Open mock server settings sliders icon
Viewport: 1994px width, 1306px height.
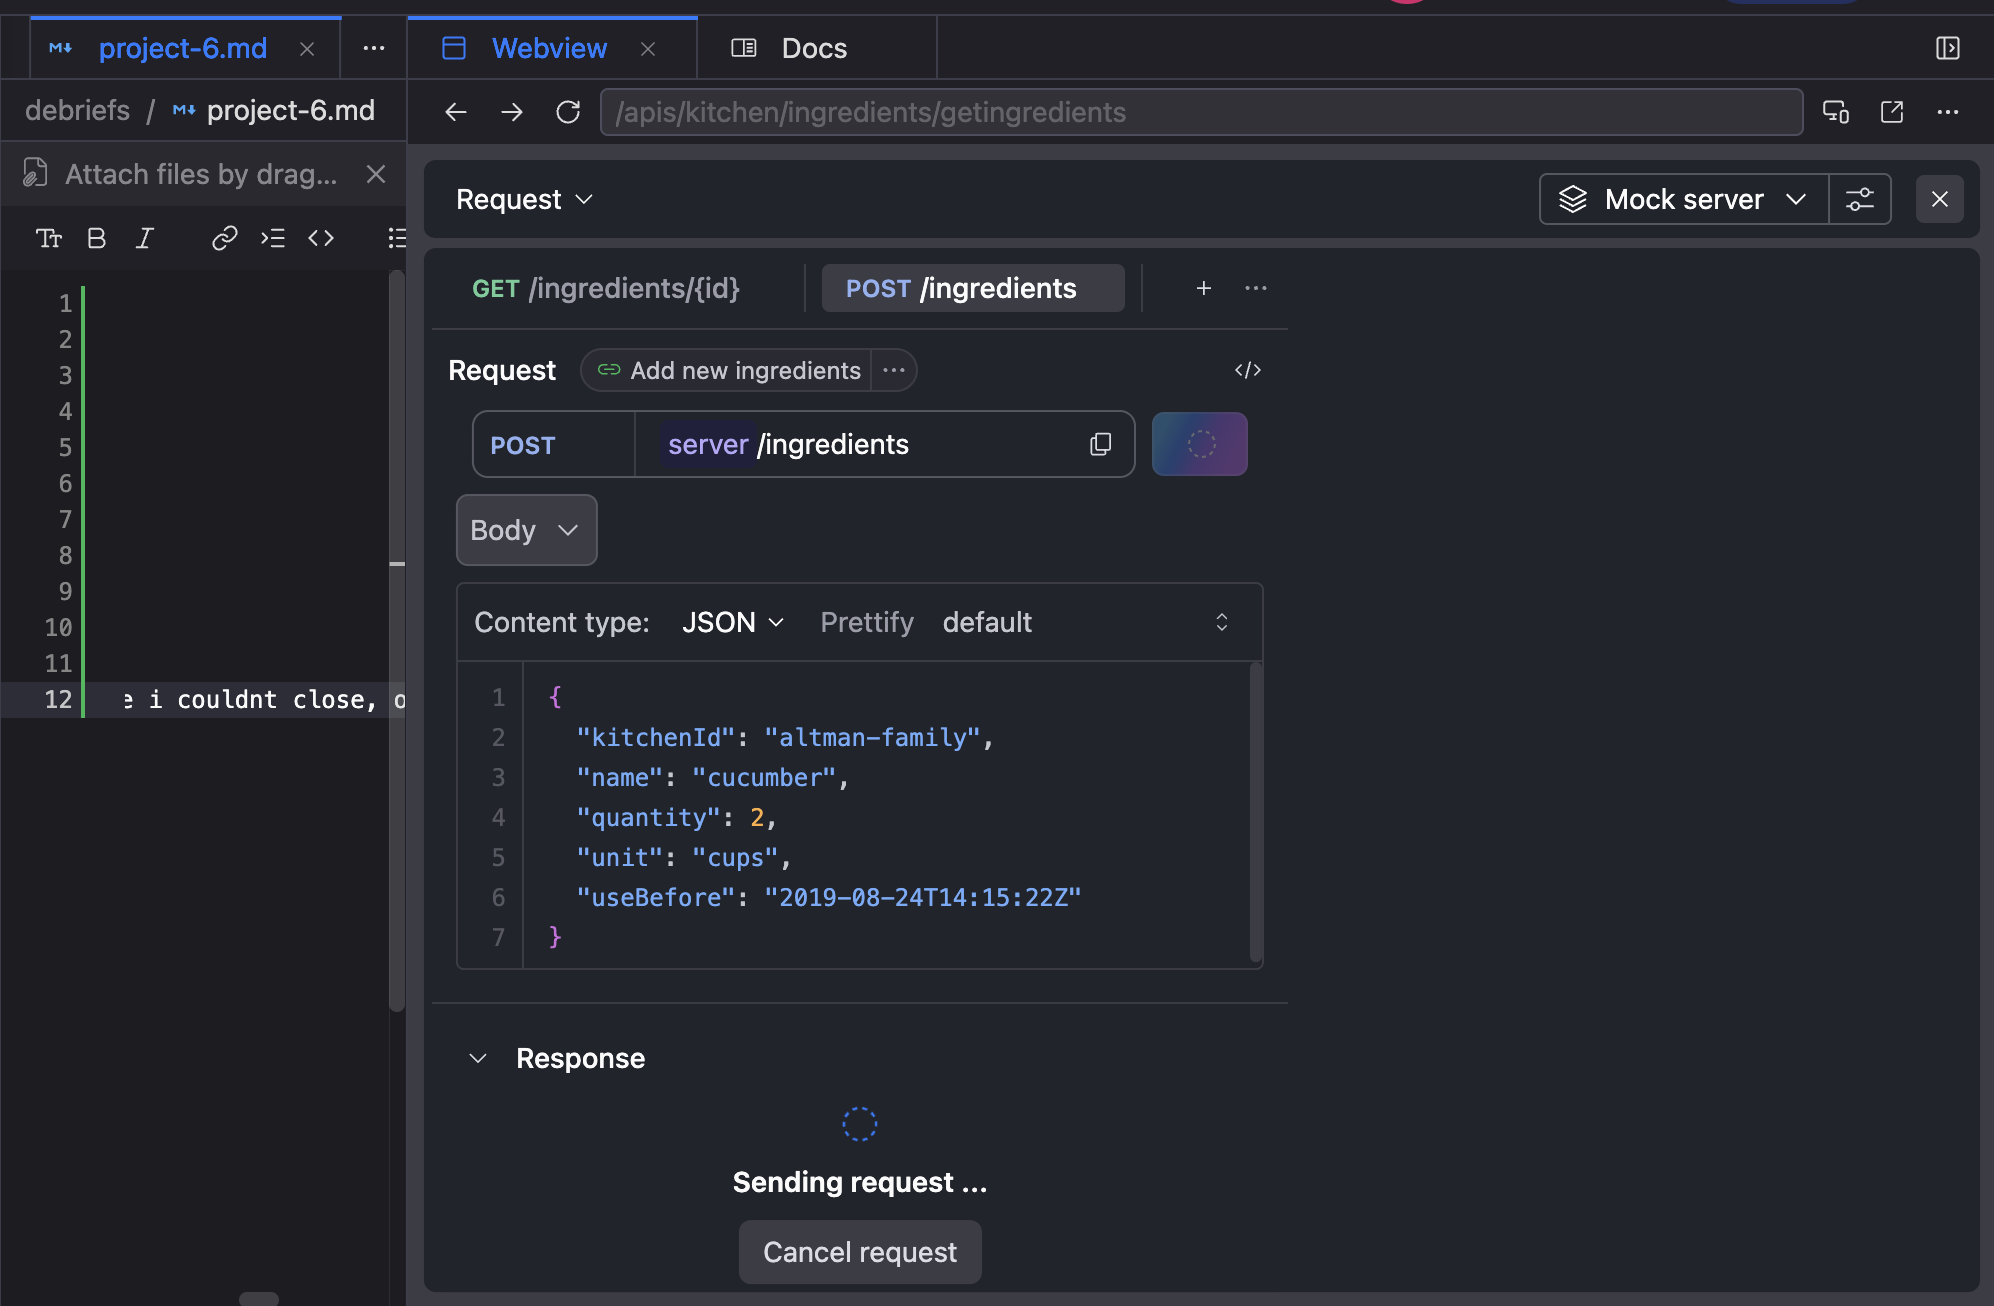[x=1859, y=199]
